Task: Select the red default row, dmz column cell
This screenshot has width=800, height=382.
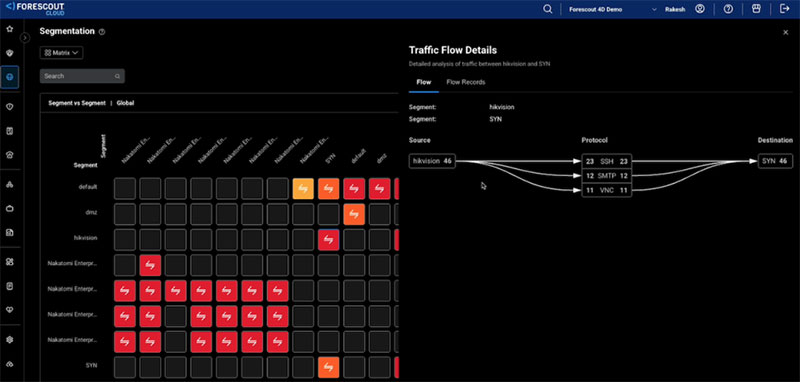Action: (380, 189)
